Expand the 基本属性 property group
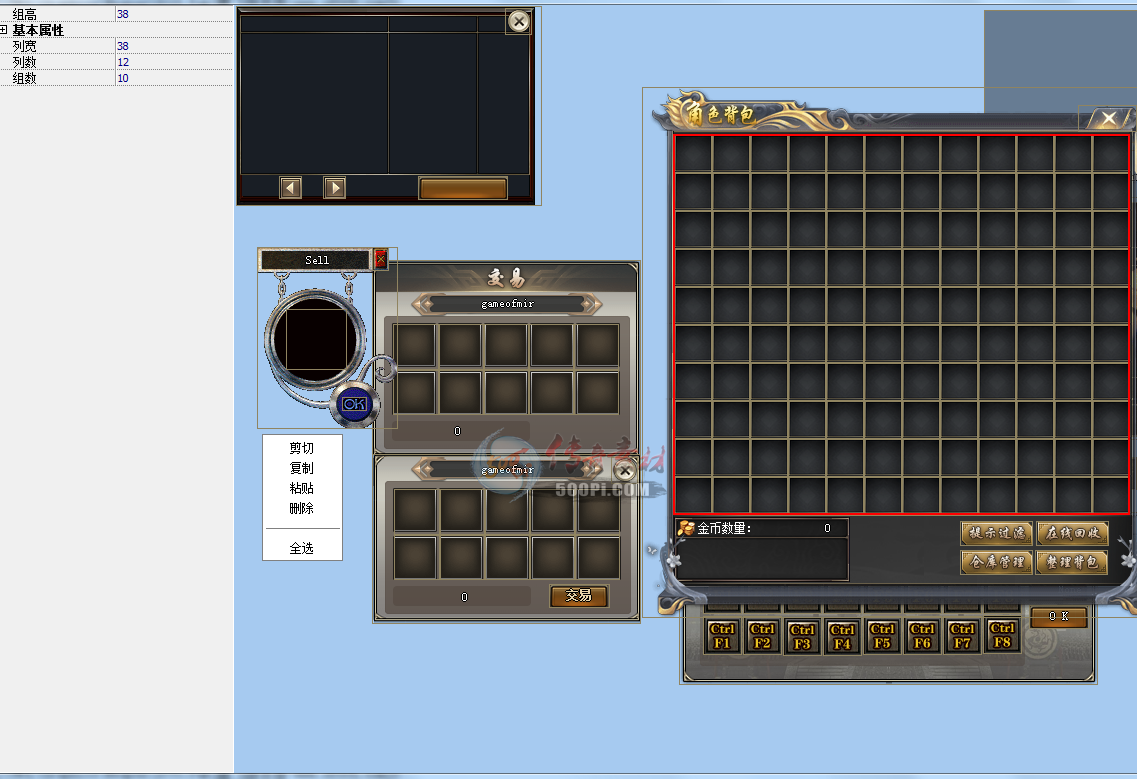Viewport: 1137px width, 779px height. (x=4, y=30)
